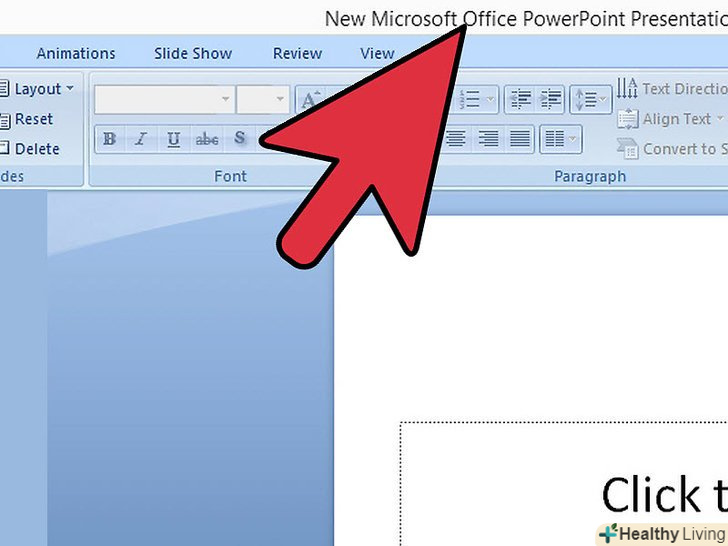
Task: Toggle Bold formatting
Action: click(x=110, y=139)
